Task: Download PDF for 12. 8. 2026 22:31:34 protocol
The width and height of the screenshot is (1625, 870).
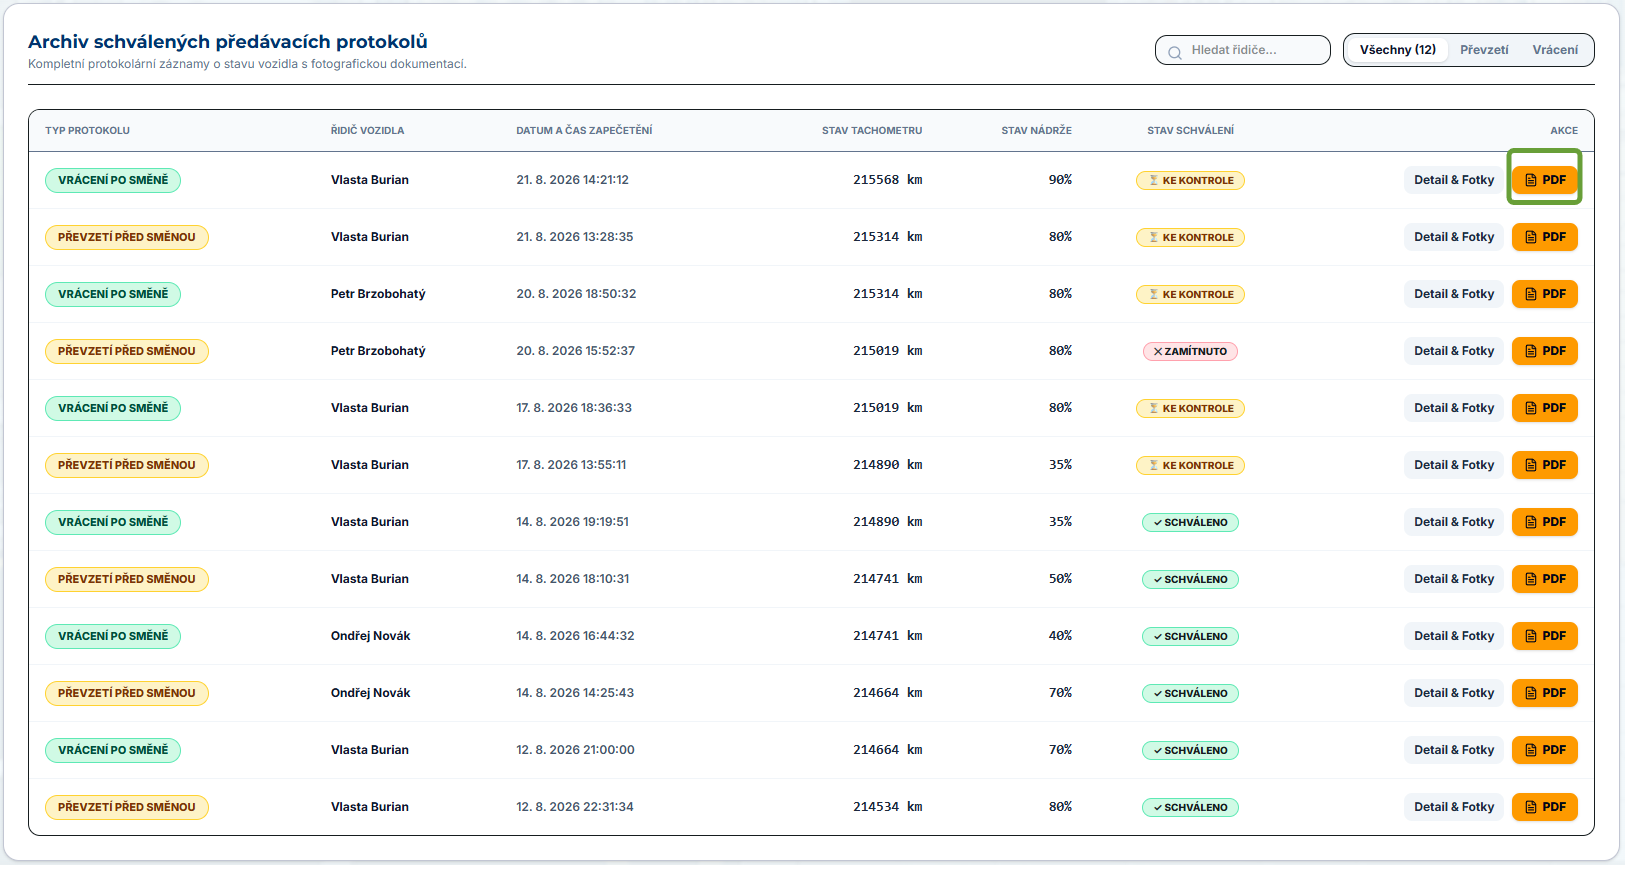Action: click(x=1544, y=807)
